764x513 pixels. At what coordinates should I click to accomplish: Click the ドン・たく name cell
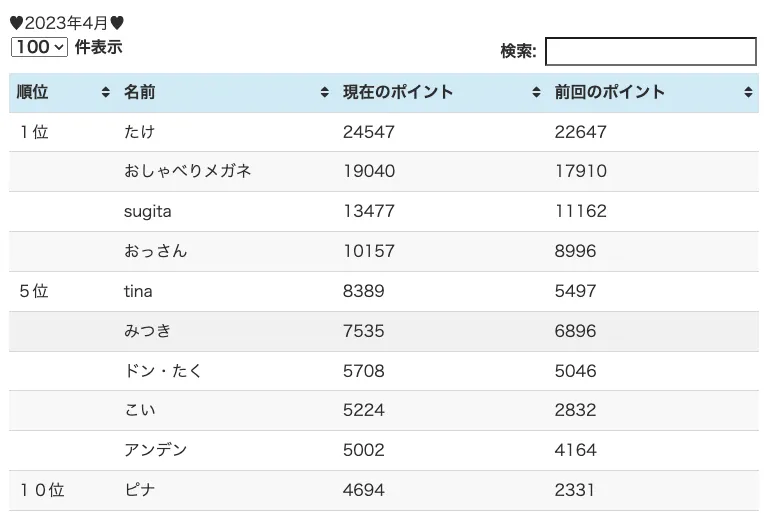(x=163, y=371)
